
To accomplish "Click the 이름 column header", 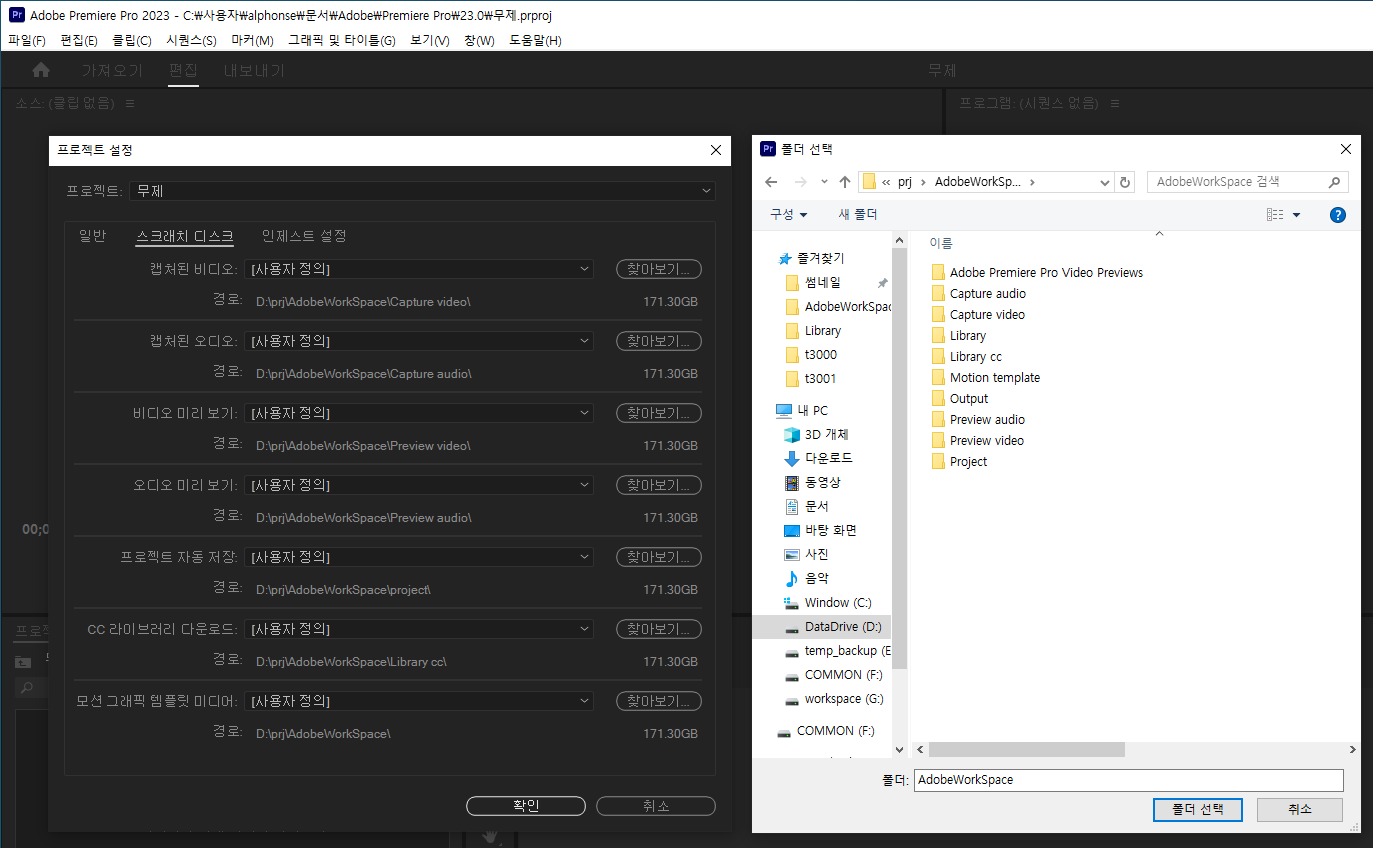I will 941,243.
